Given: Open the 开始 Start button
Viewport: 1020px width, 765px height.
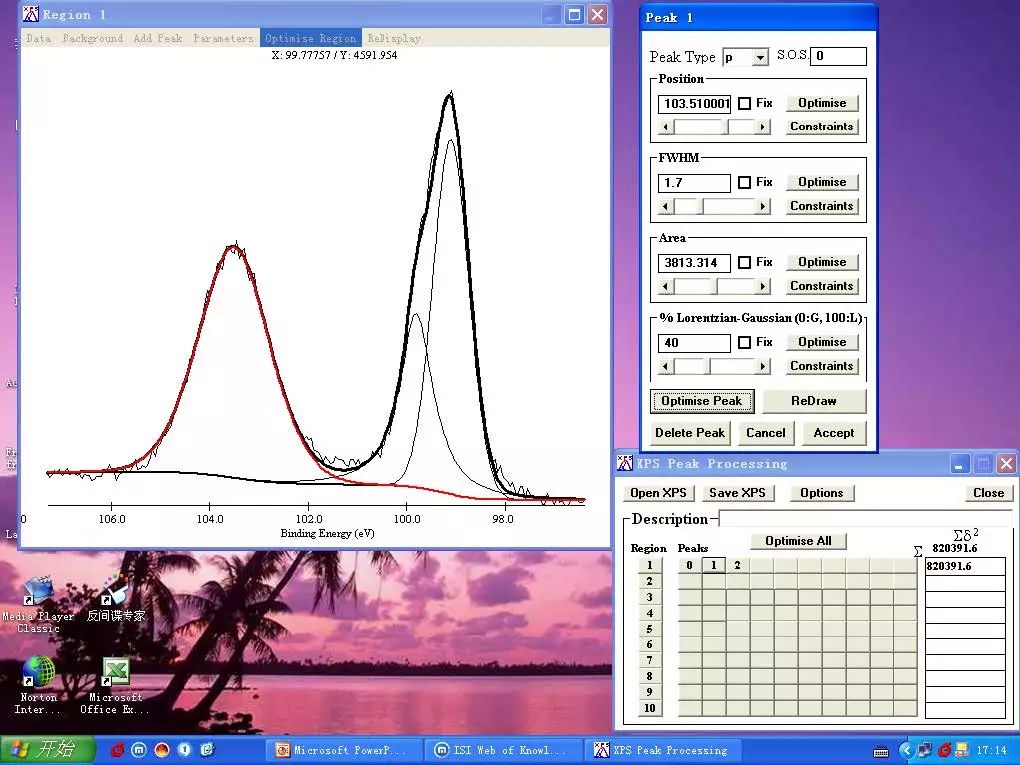Looking at the screenshot, I should click(x=47, y=749).
